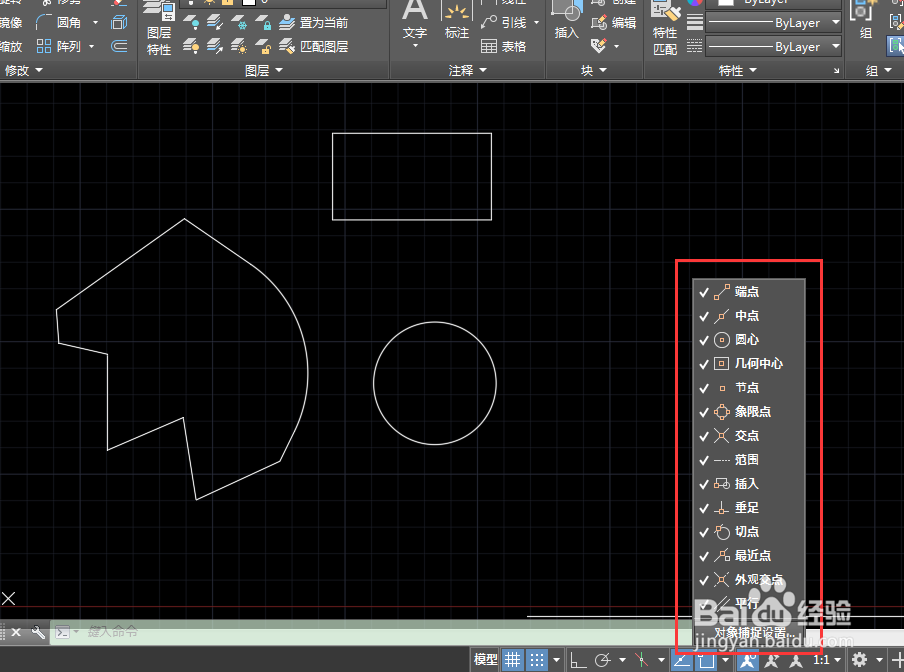Close the command line with X

coord(16,632)
